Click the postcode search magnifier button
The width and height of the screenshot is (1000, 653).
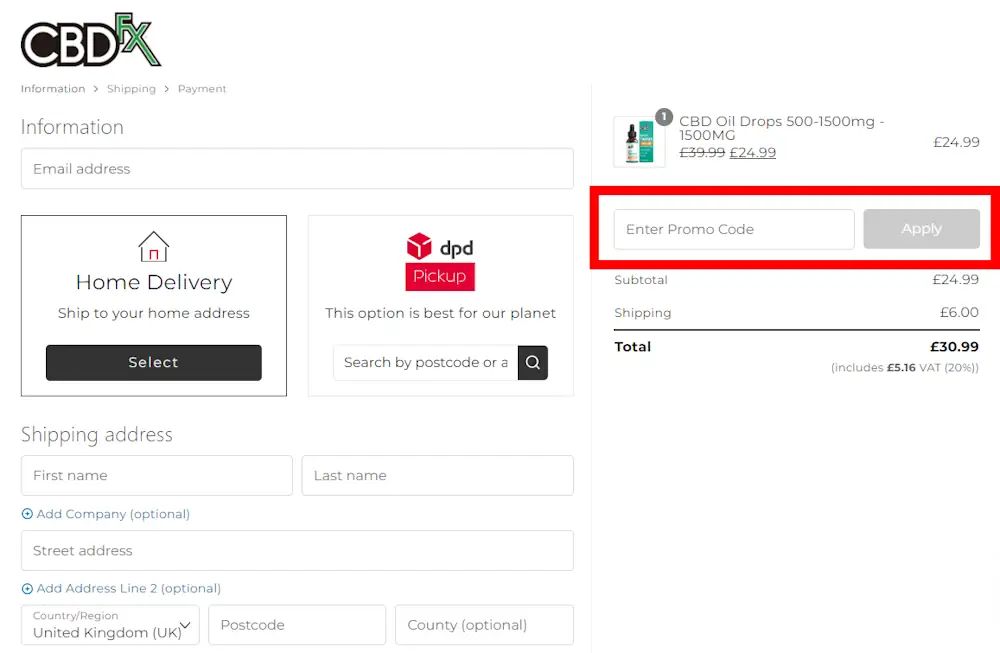click(533, 363)
